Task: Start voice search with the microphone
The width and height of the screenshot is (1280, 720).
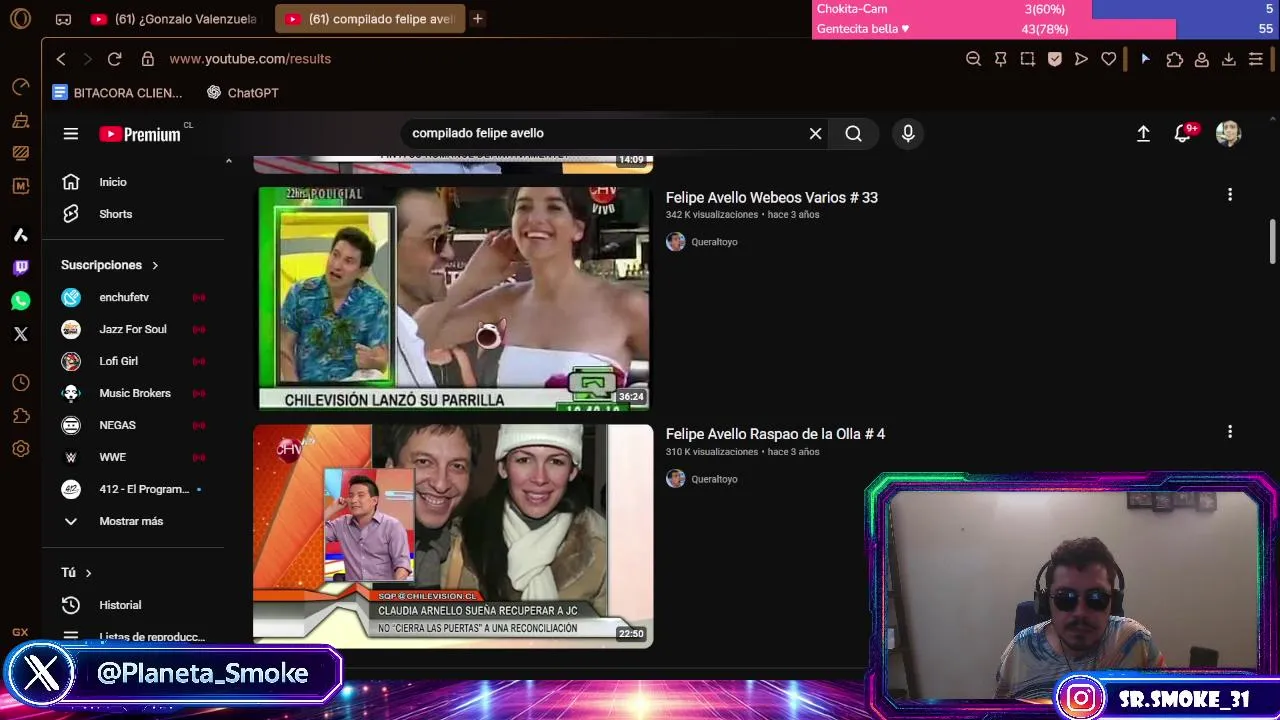Action: [908, 133]
